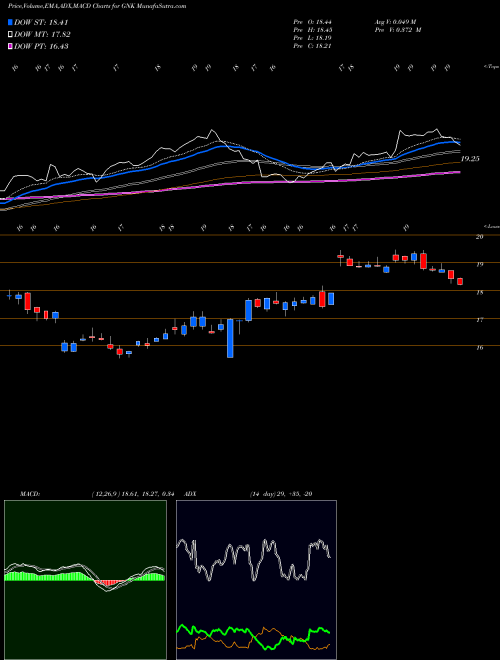Screen dimensions: 500x660
Task: Click the tall blue candlestick near 16
Action: 230,338
